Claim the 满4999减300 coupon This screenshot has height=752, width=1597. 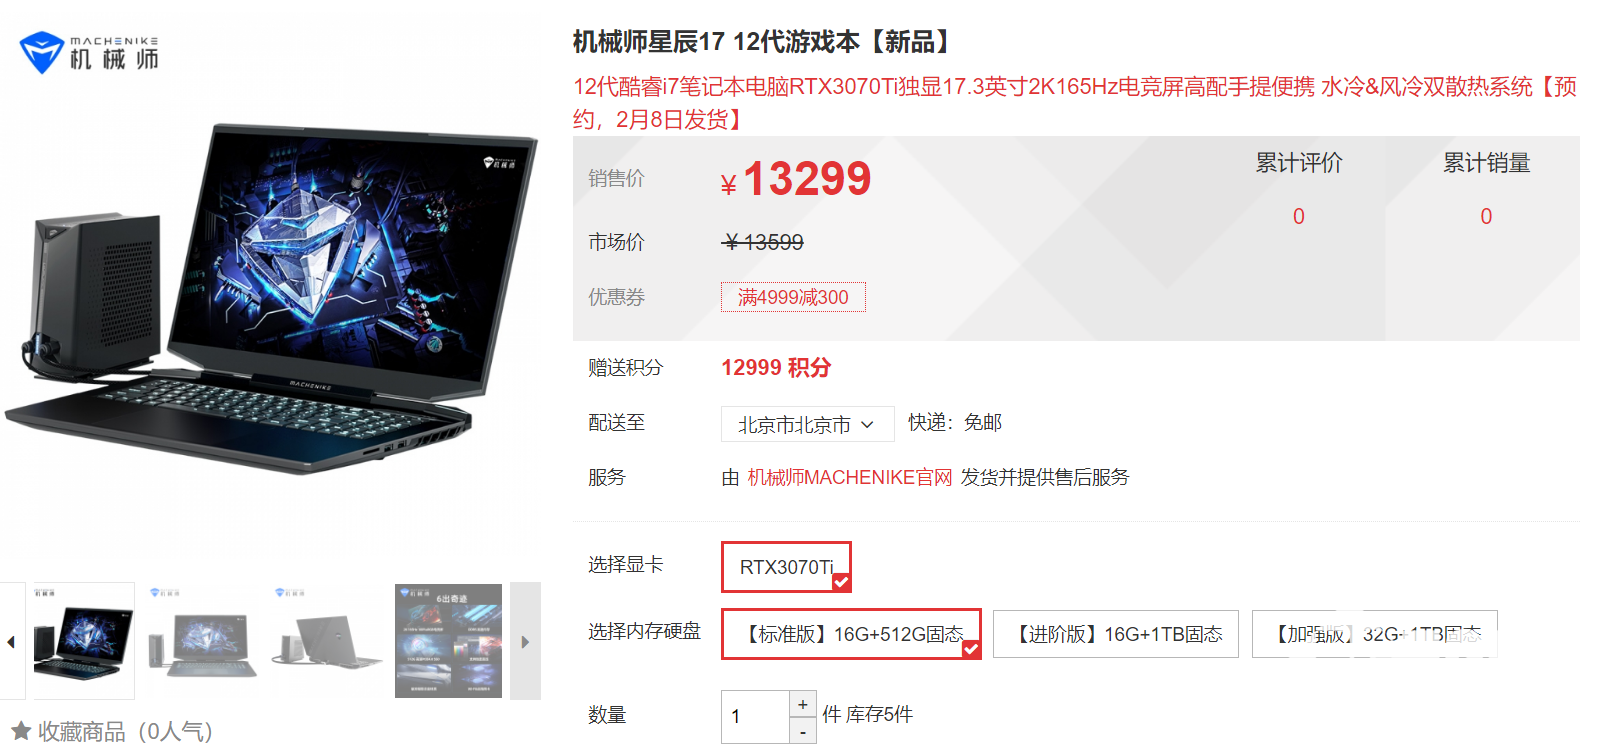[793, 297]
